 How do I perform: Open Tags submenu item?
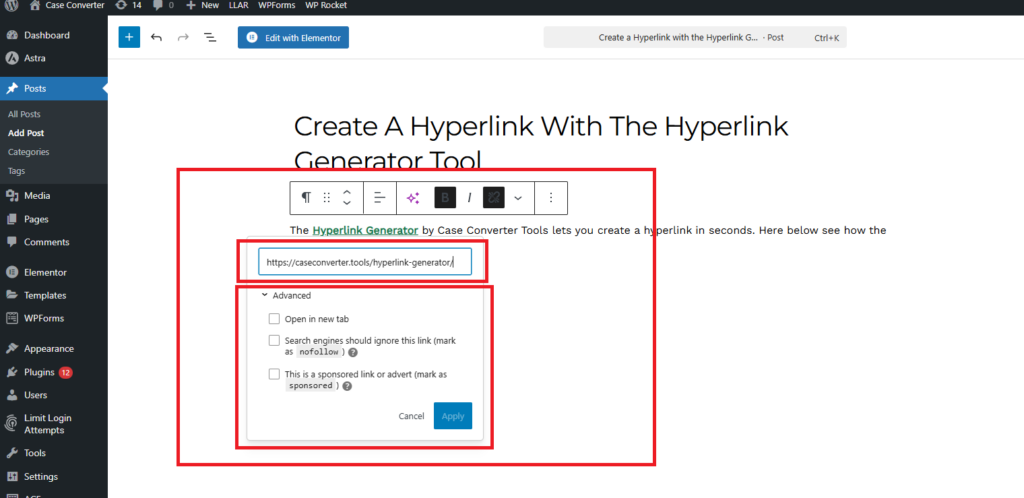tap(16, 171)
